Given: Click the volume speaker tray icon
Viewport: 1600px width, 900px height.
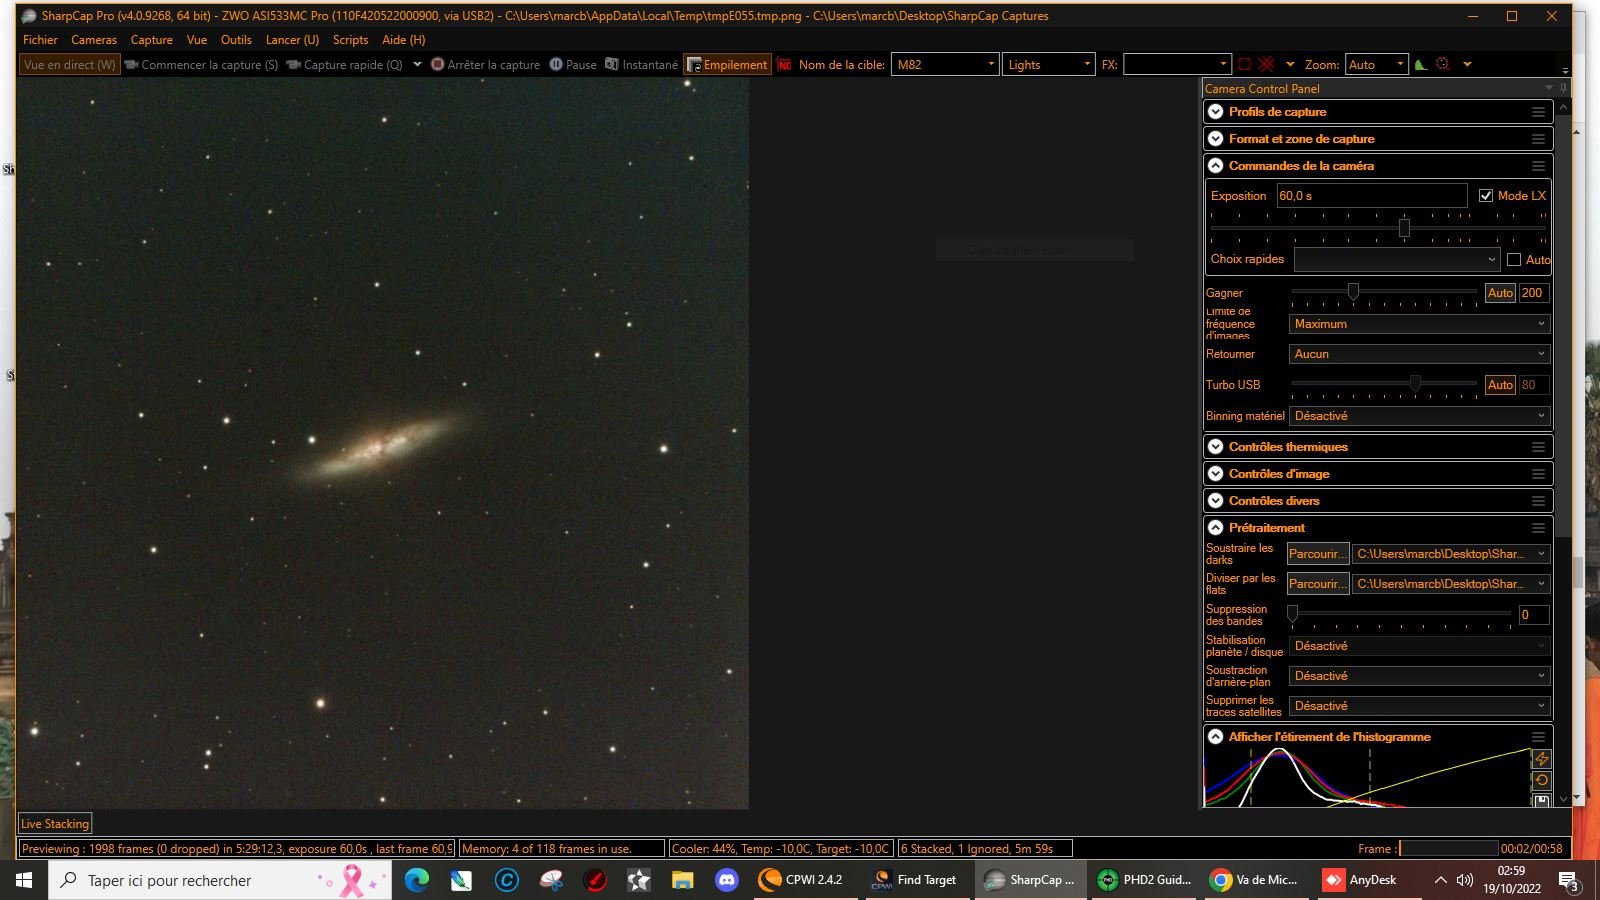Looking at the screenshot, I should (x=1465, y=880).
